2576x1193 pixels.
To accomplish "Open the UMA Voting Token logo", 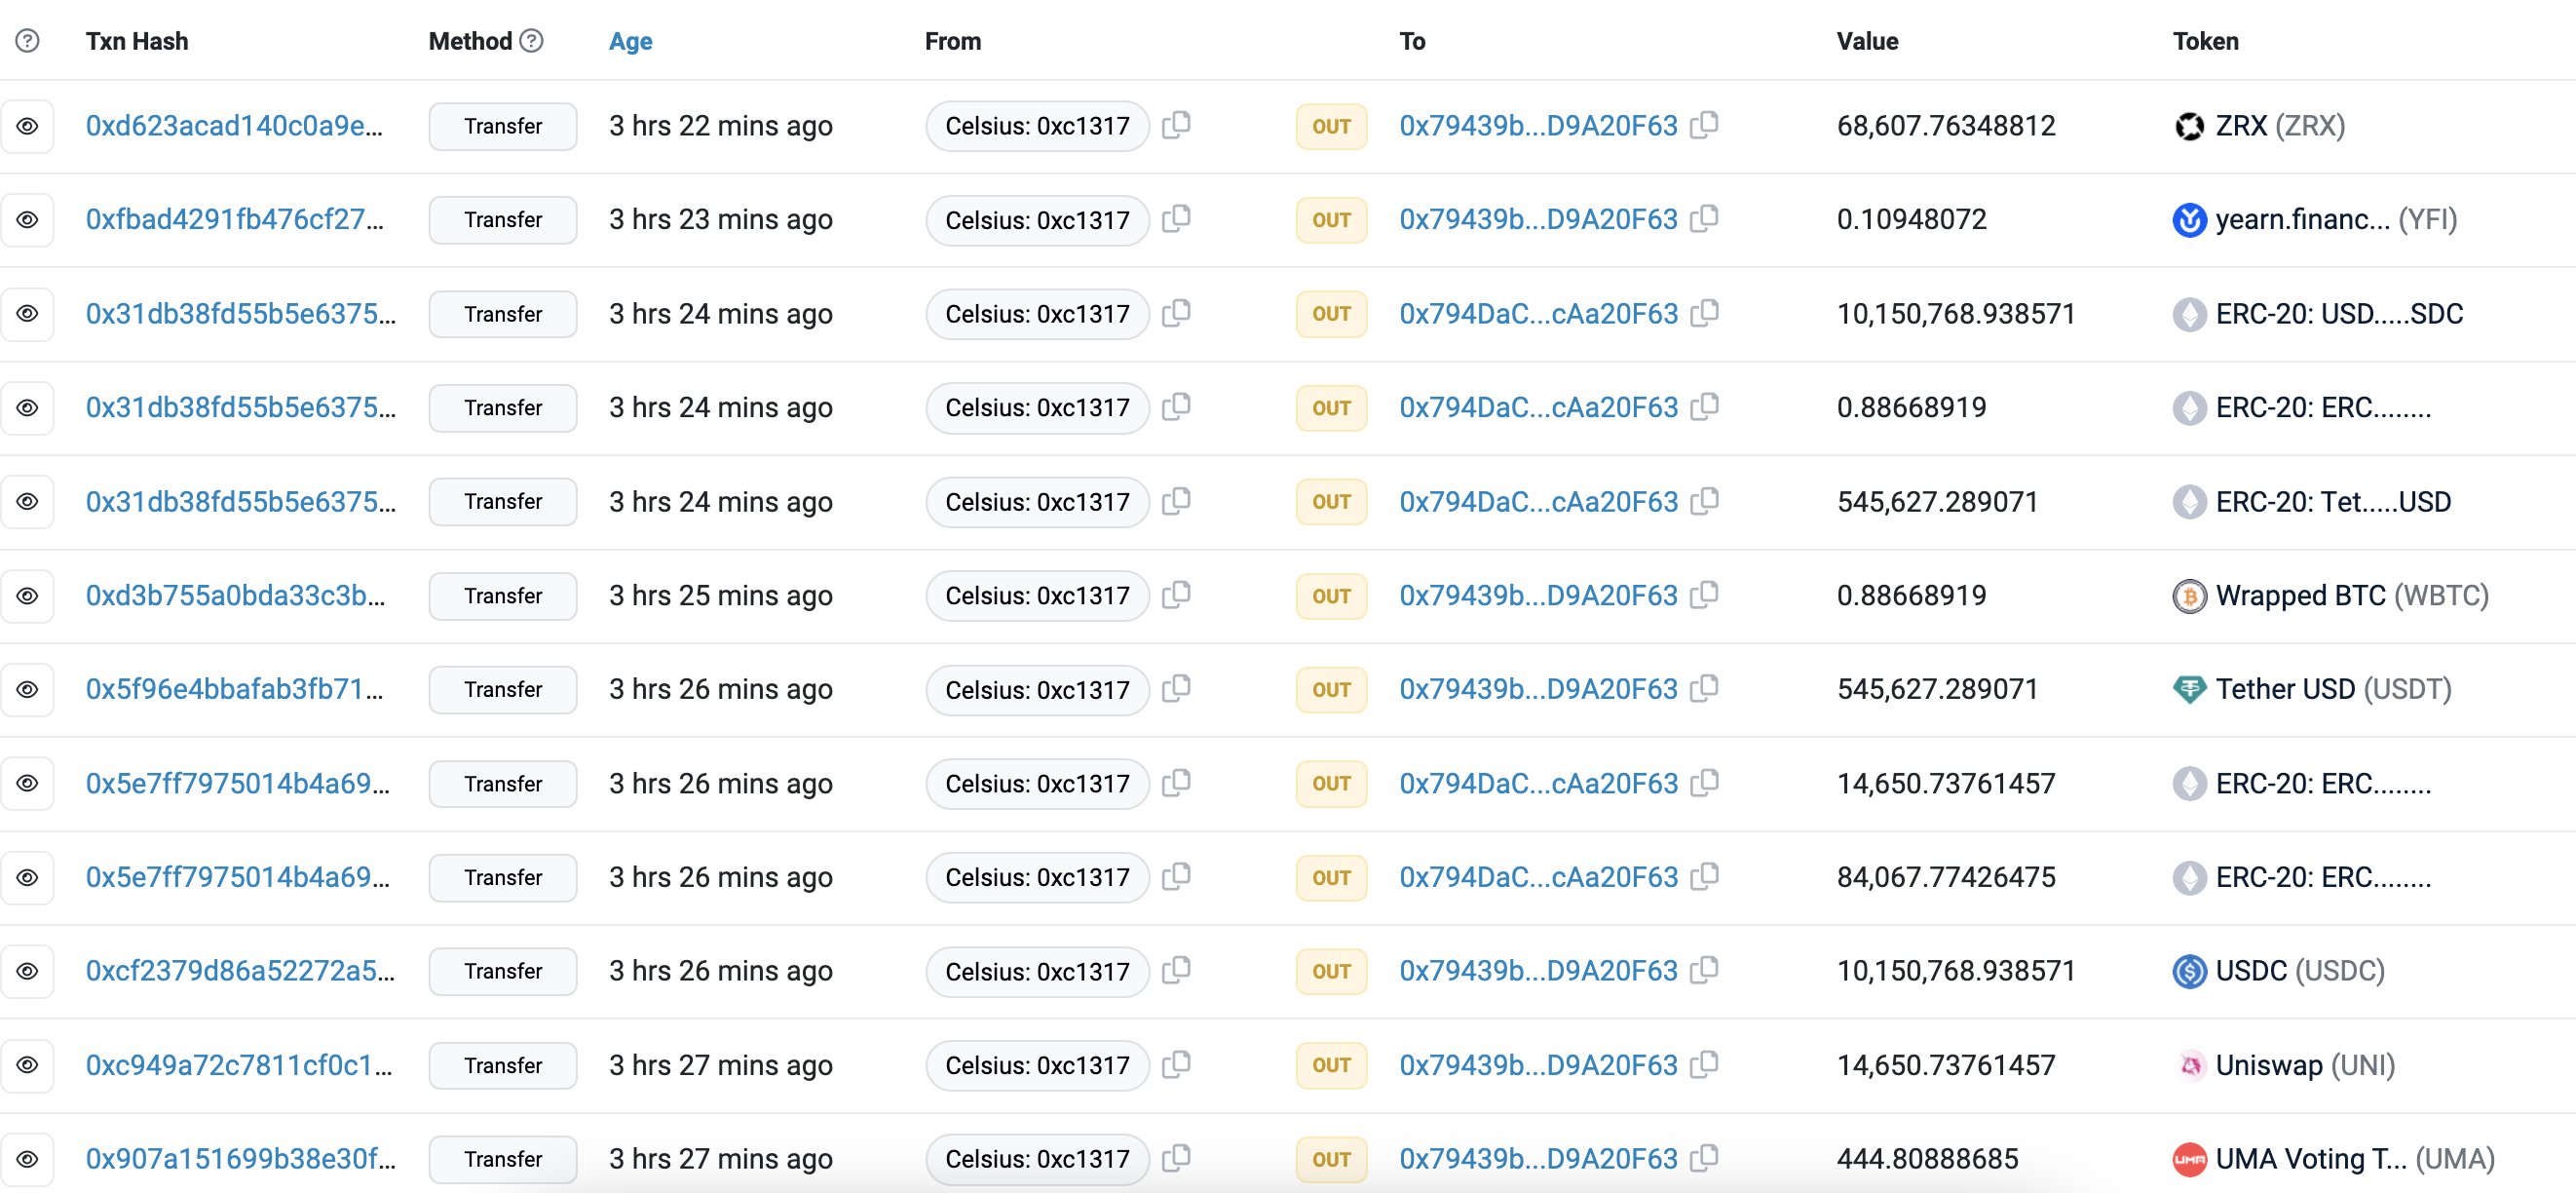I will (2189, 1159).
